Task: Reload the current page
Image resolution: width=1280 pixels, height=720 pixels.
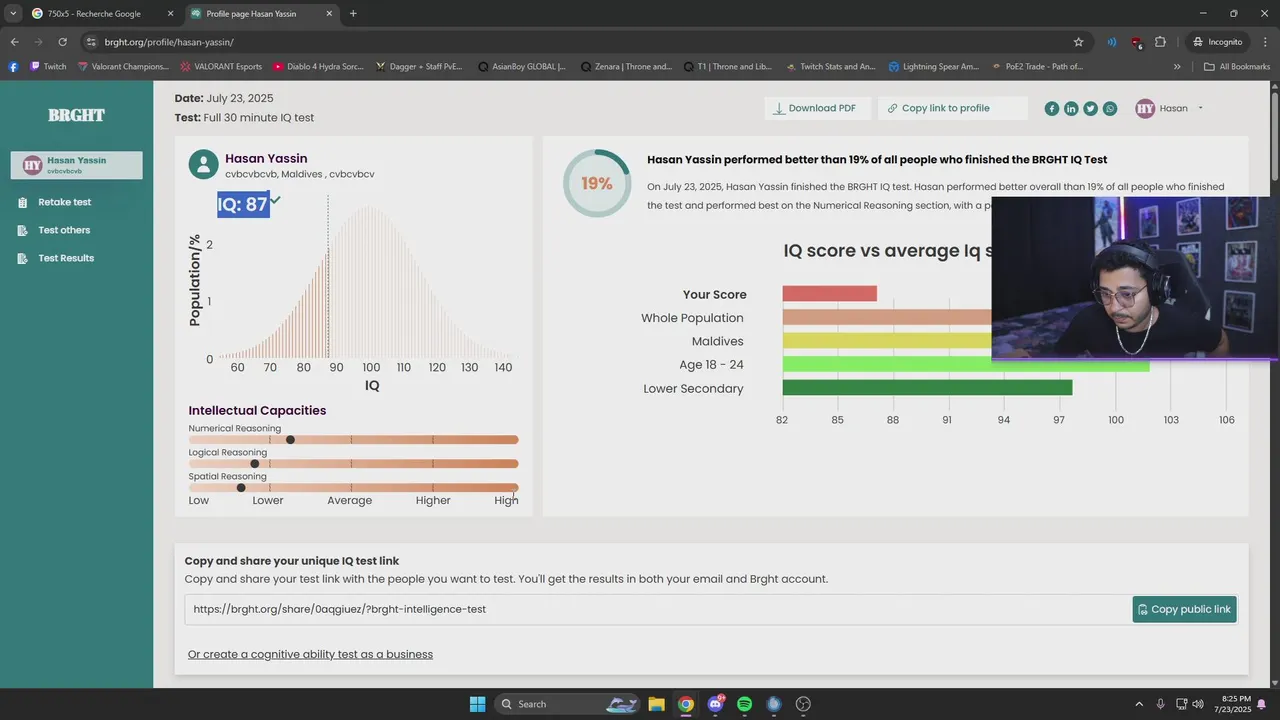Action: (62, 42)
